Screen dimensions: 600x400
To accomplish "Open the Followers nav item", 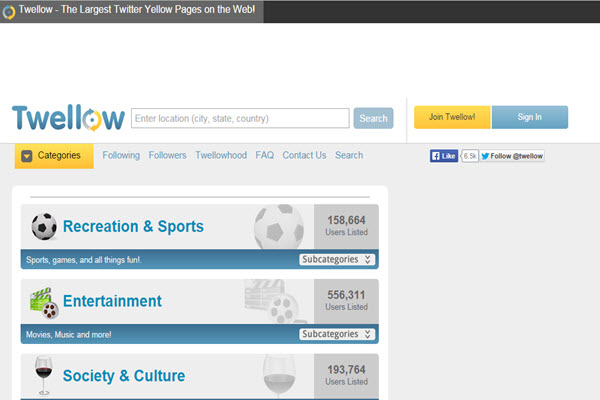I will [167, 155].
